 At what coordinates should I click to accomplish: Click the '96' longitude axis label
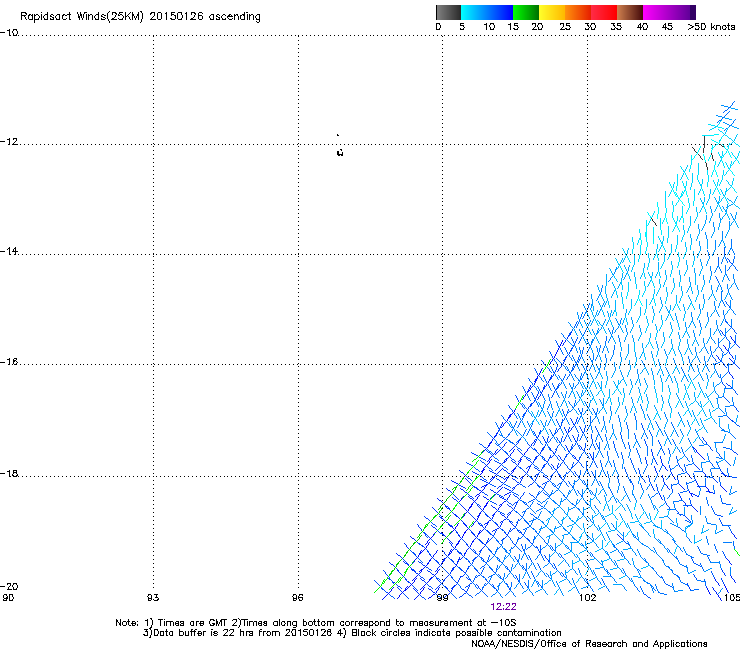pos(297,598)
